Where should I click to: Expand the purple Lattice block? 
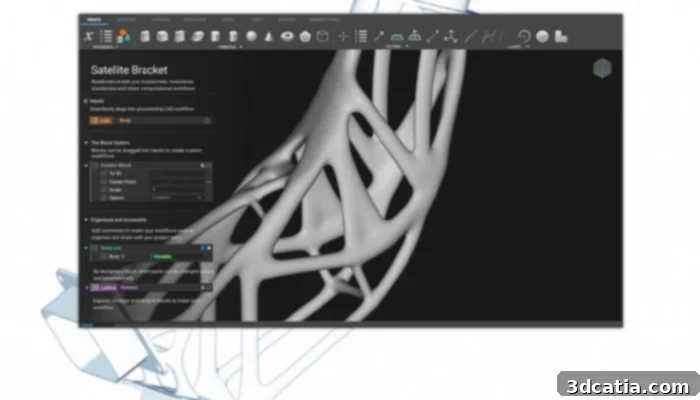pyautogui.click(x=87, y=288)
